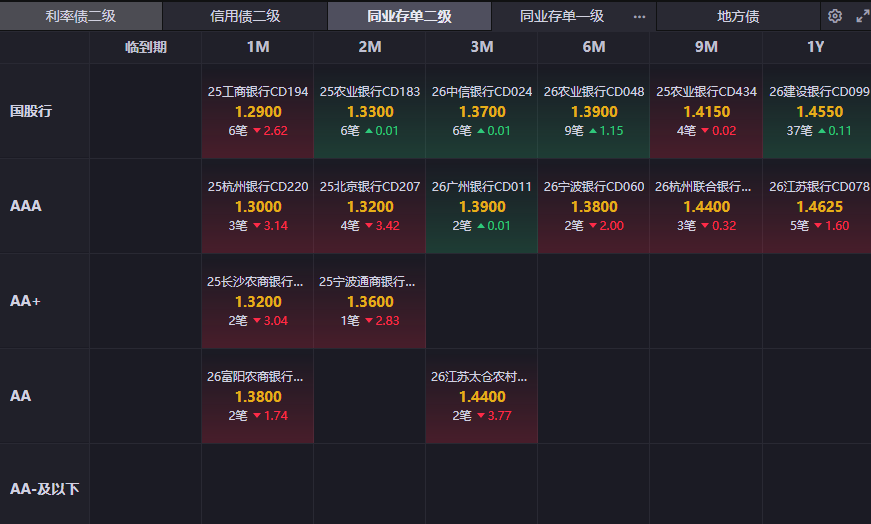Click the 1.3600 yield value
The width and height of the screenshot is (871, 524).
pyautogui.click(x=370, y=302)
